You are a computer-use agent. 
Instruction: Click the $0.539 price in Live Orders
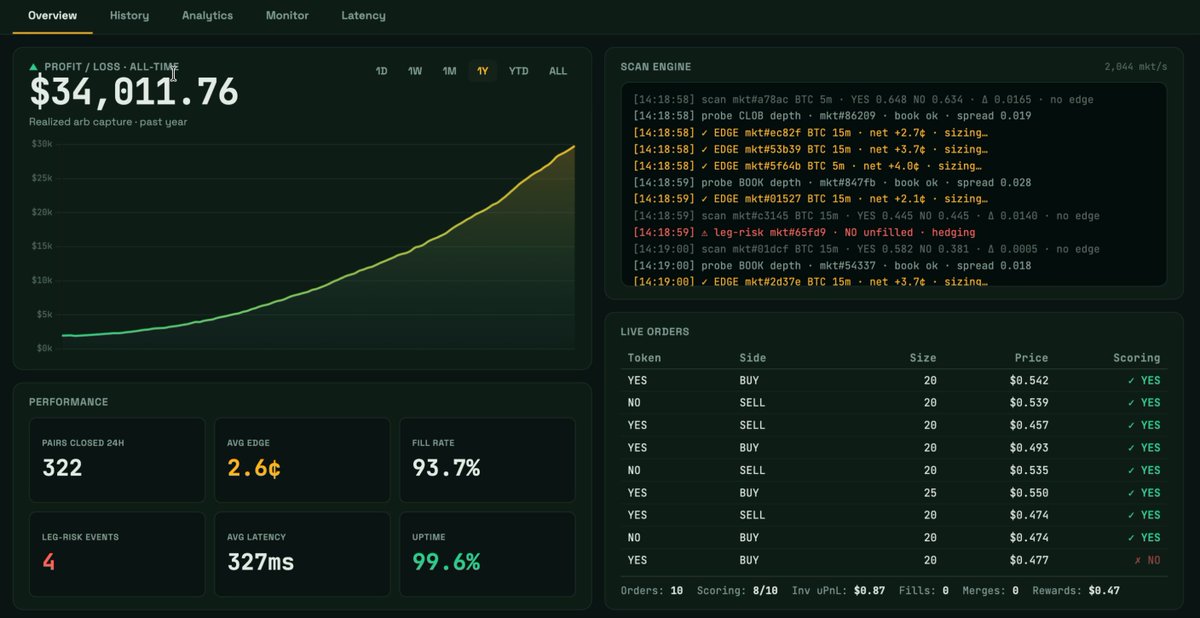[x=1031, y=403]
